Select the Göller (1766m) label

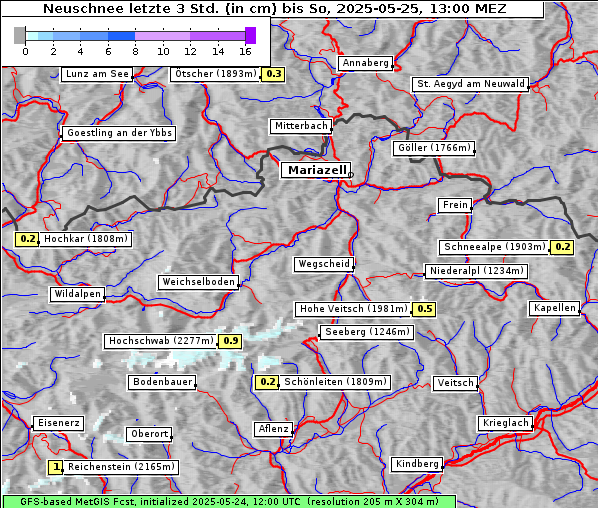click(434, 148)
